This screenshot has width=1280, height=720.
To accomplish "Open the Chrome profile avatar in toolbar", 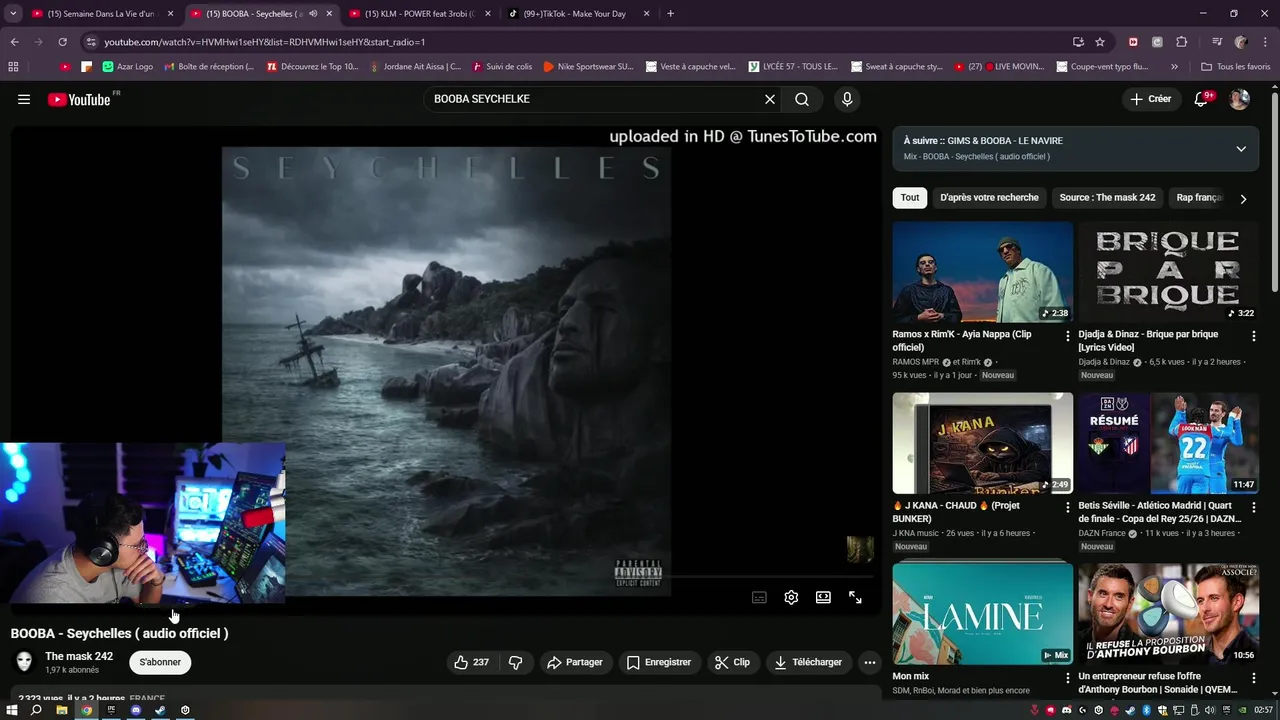I will [1241, 42].
